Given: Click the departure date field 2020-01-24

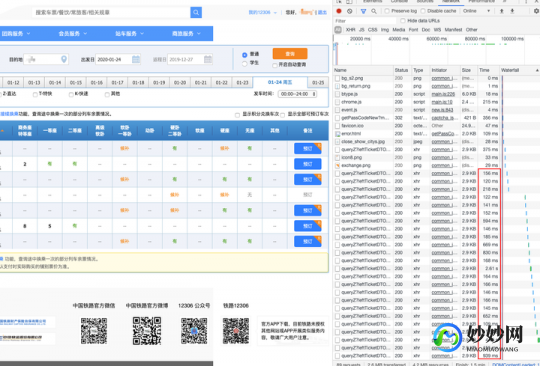Looking at the screenshot, I should point(118,59).
